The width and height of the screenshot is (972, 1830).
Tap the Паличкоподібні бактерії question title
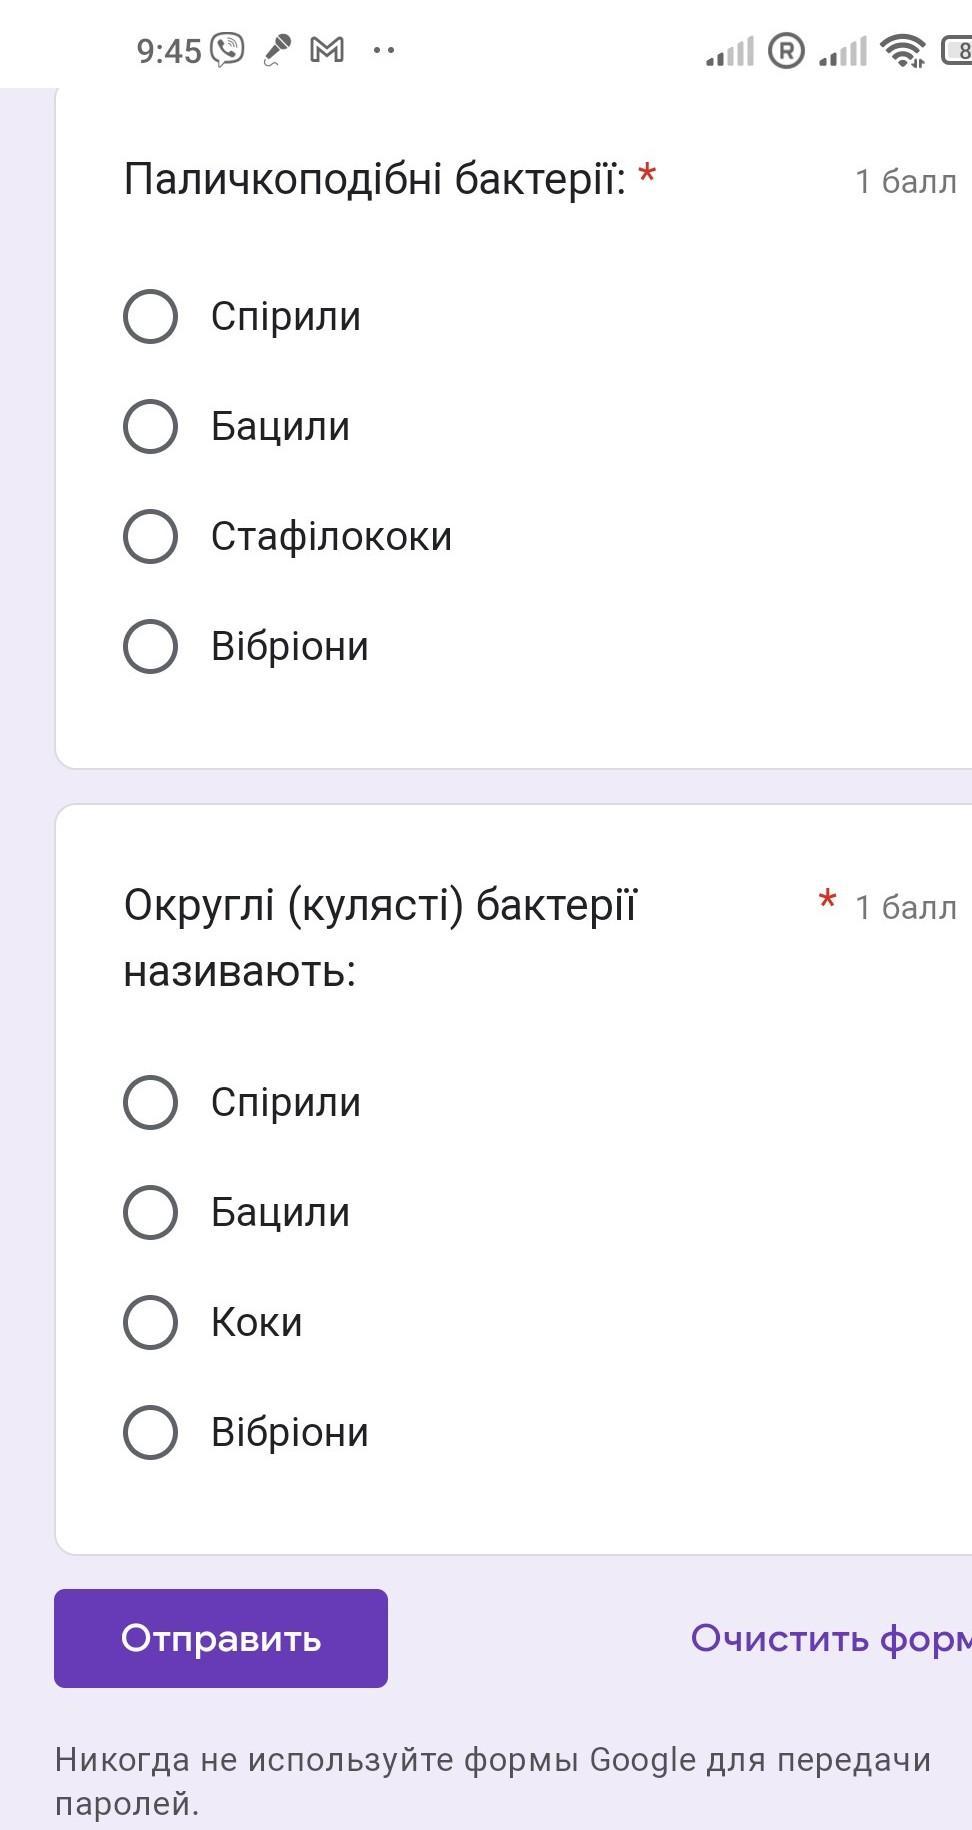click(x=374, y=180)
